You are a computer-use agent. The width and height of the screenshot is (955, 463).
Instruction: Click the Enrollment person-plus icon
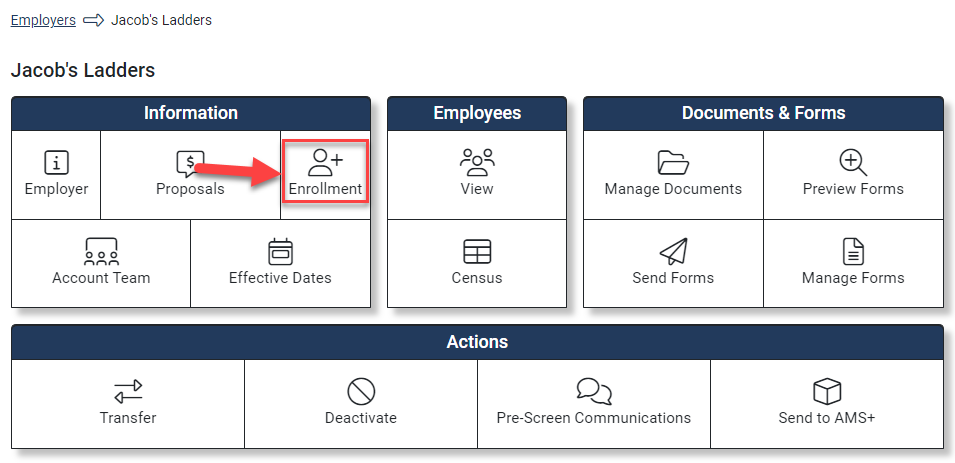coord(325,163)
